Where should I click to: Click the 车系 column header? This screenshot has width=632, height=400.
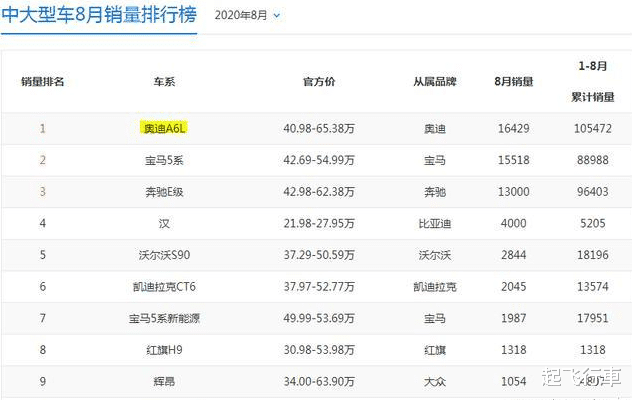click(164, 82)
